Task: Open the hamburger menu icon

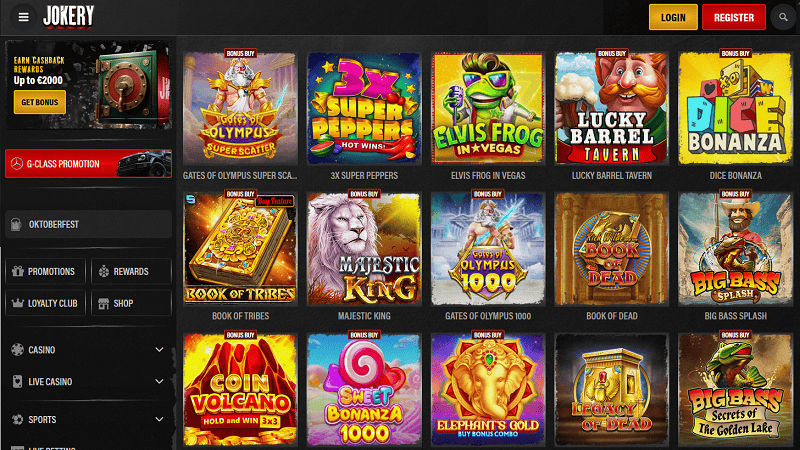Action: tap(23, 17)
